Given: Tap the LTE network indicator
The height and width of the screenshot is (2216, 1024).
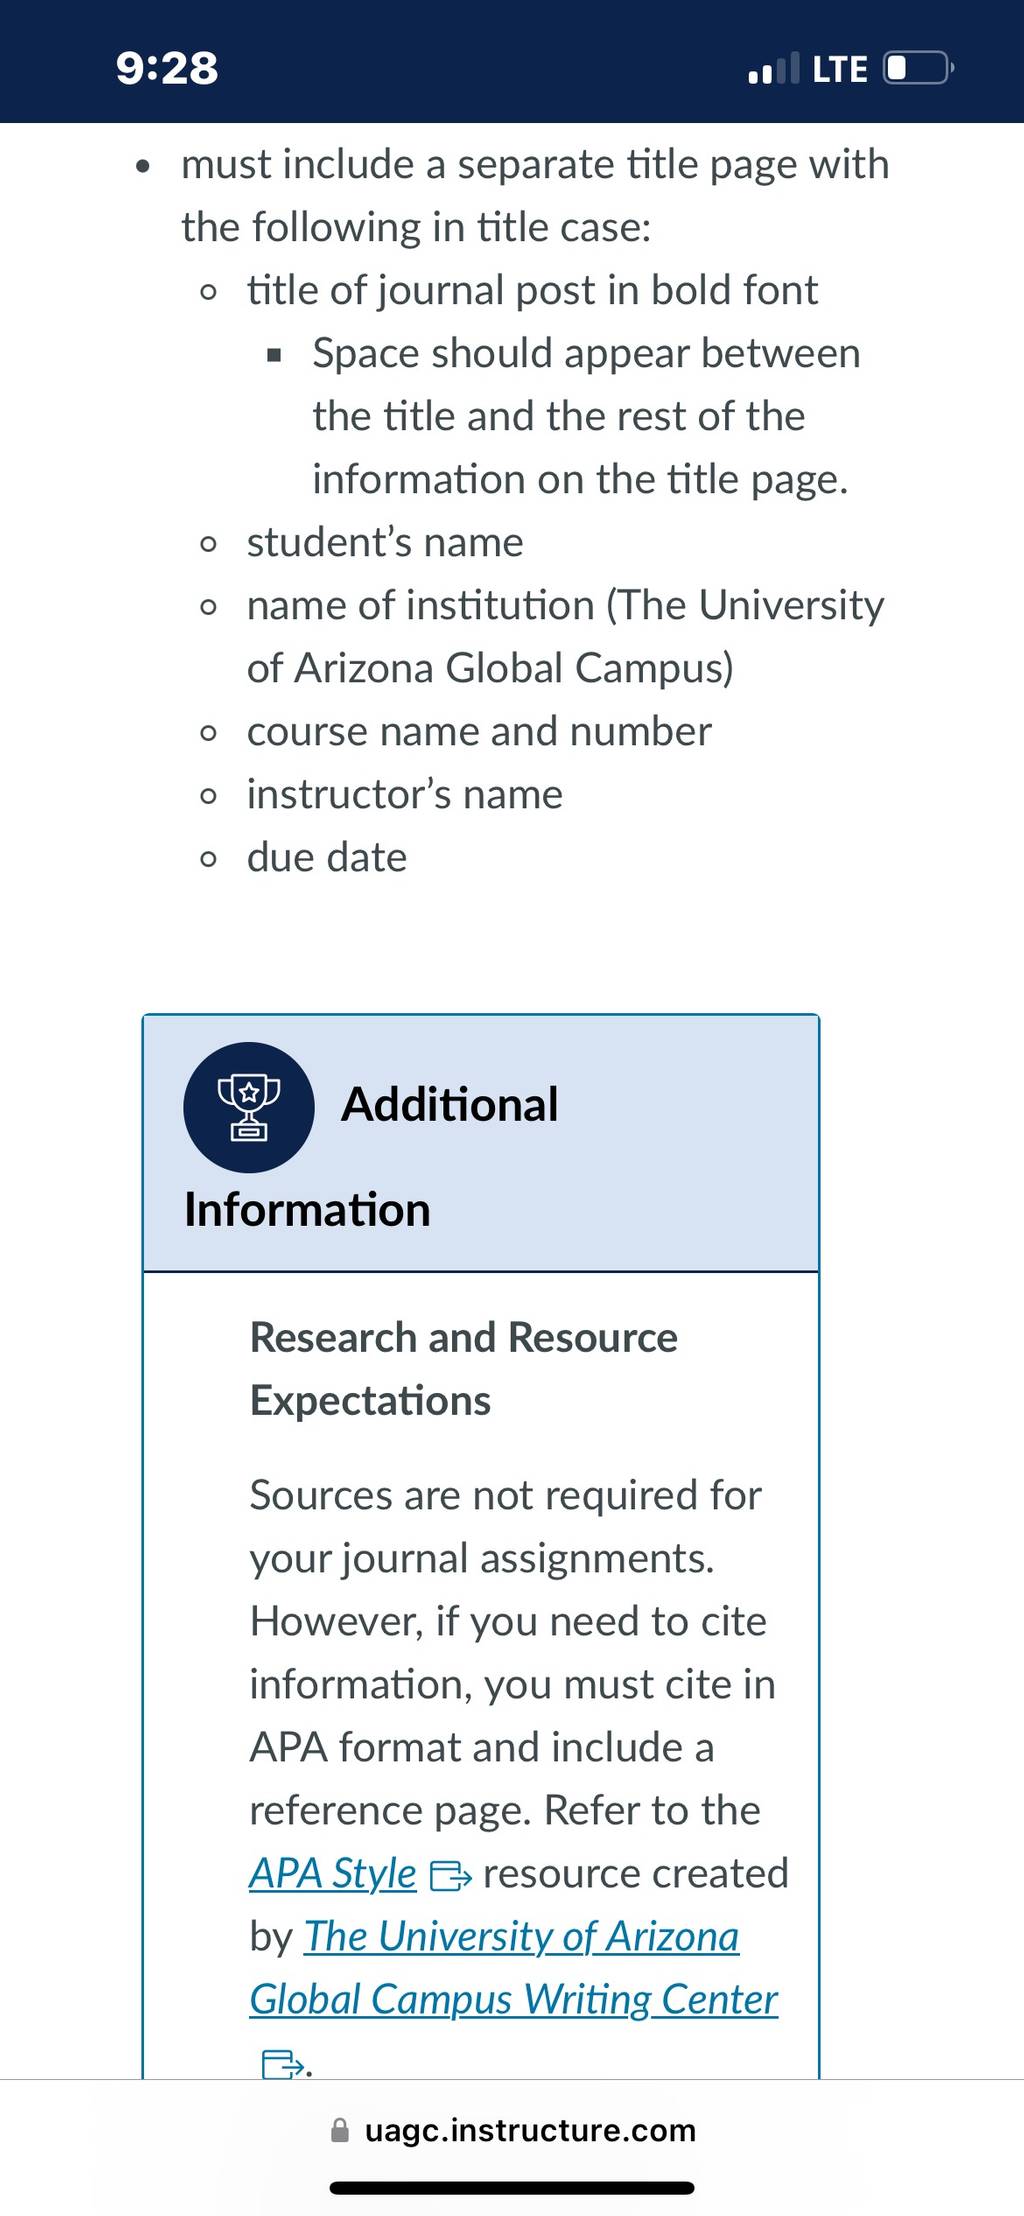Looking at the screenshot, I should [x=839, y=69].
